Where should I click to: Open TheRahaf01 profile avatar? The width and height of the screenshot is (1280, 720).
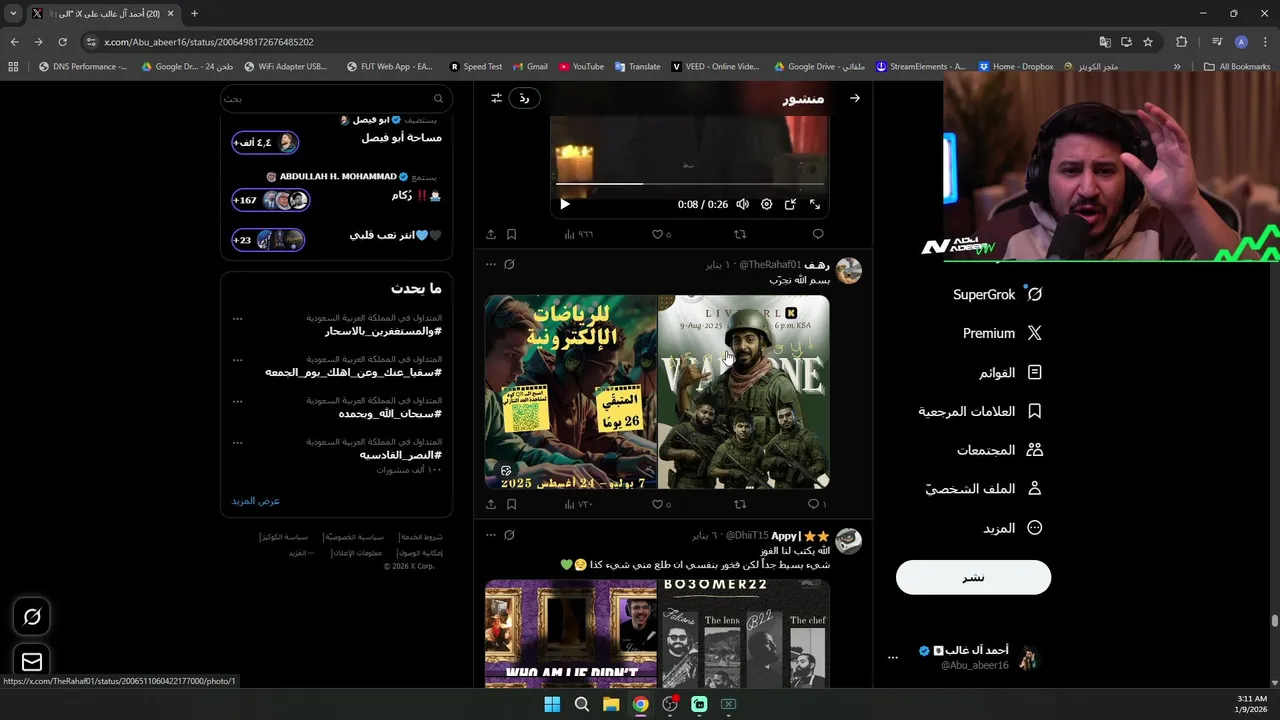pos(848,270)
